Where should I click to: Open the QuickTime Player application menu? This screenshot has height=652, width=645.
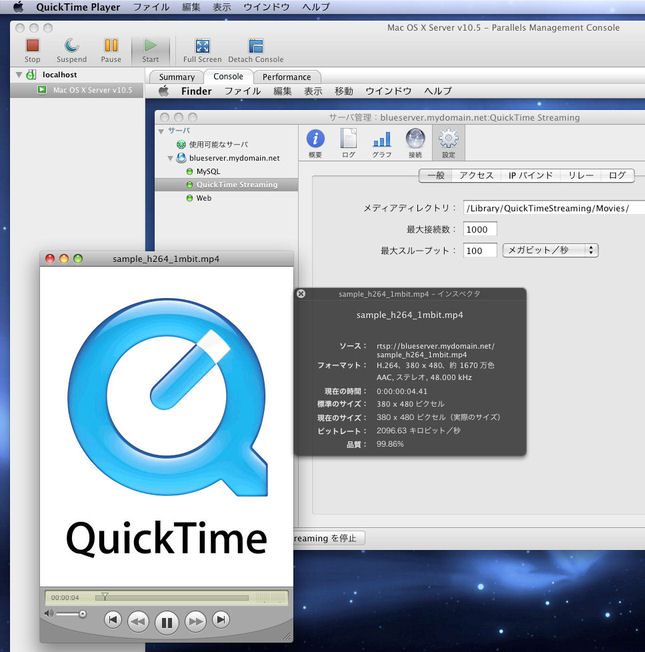(78, 7)
